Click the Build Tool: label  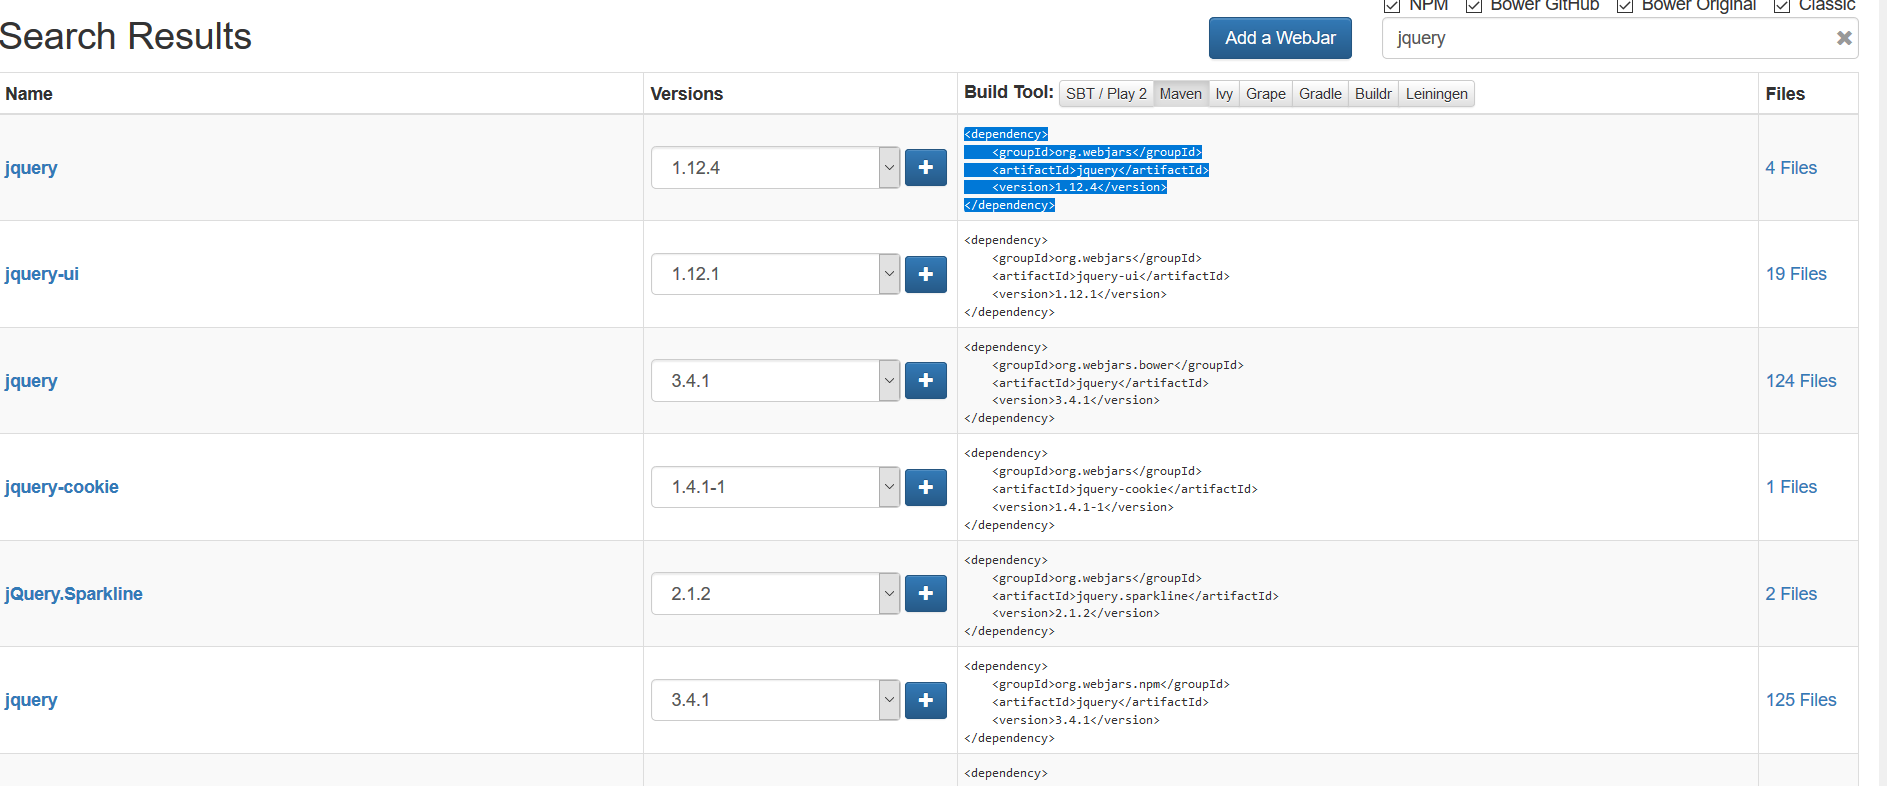coord(1009,92)
